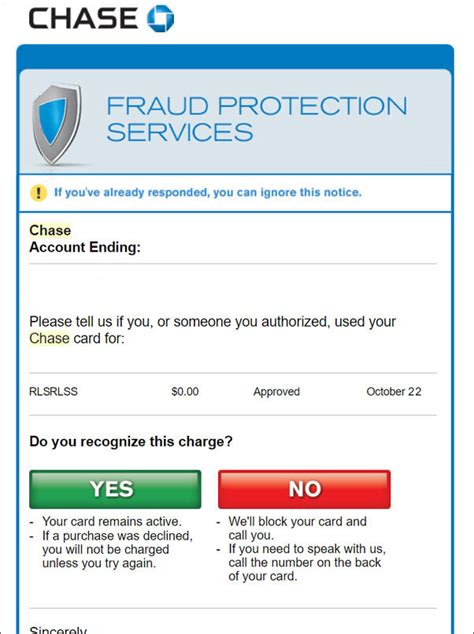Select the 'already responded' notice text

[208, 192]
